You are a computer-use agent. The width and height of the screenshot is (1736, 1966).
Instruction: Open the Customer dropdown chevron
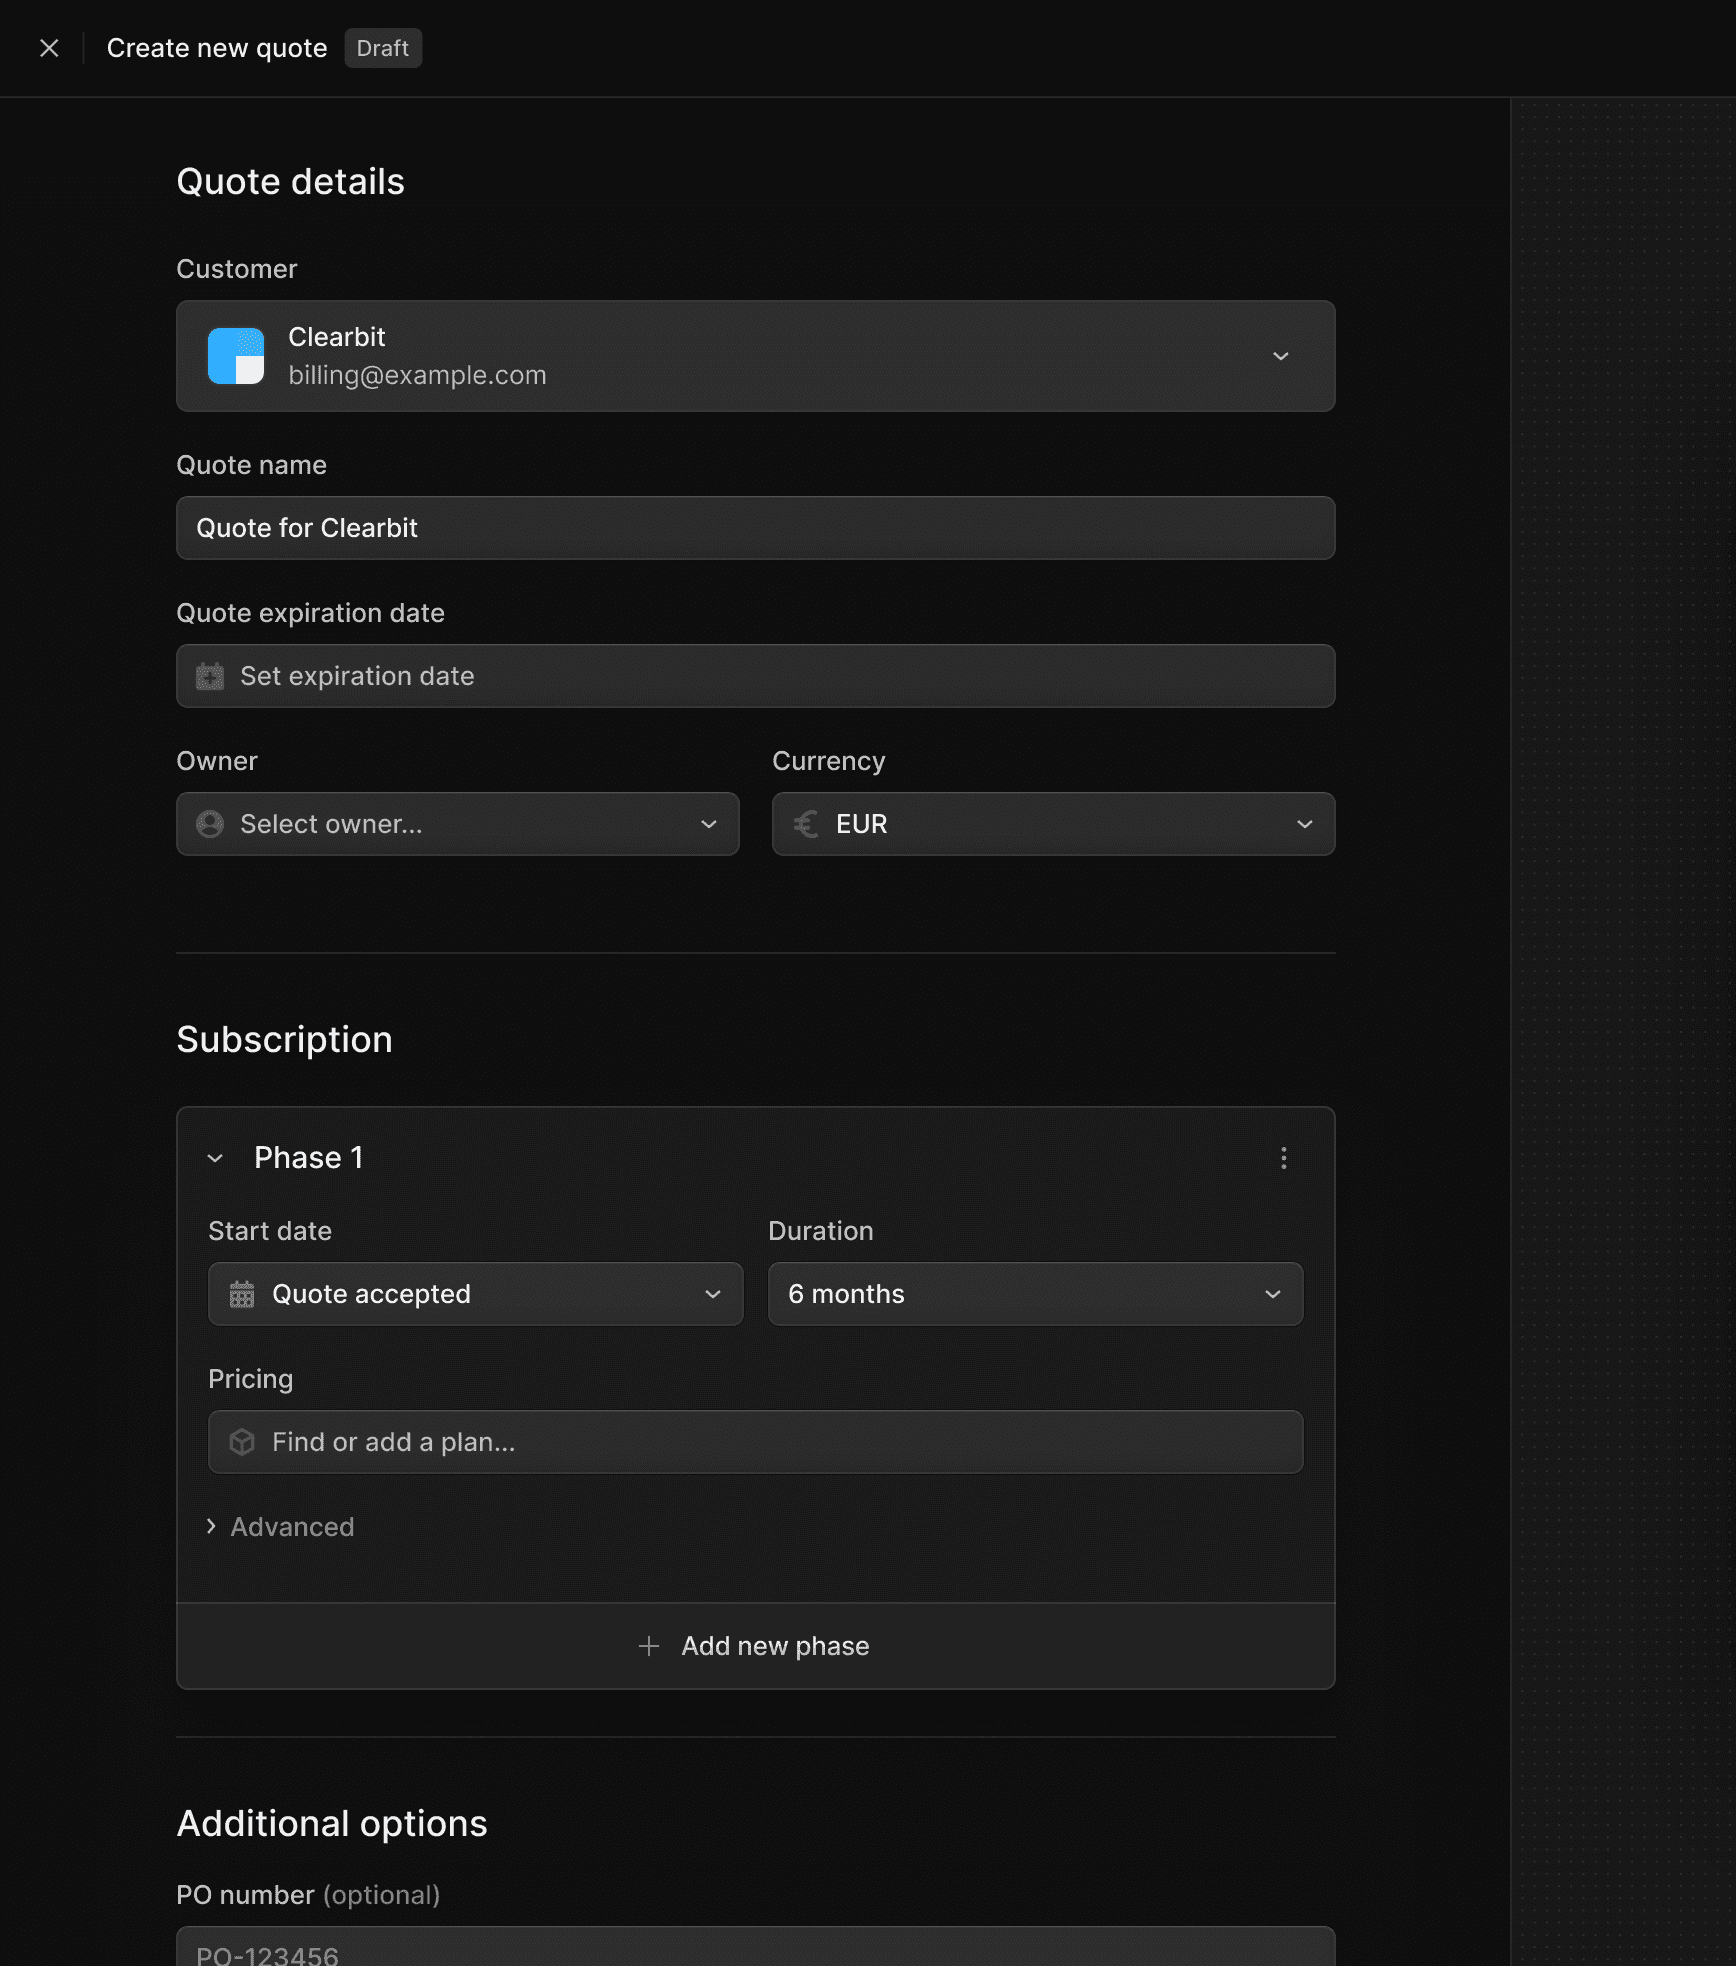pos(1280,356)
